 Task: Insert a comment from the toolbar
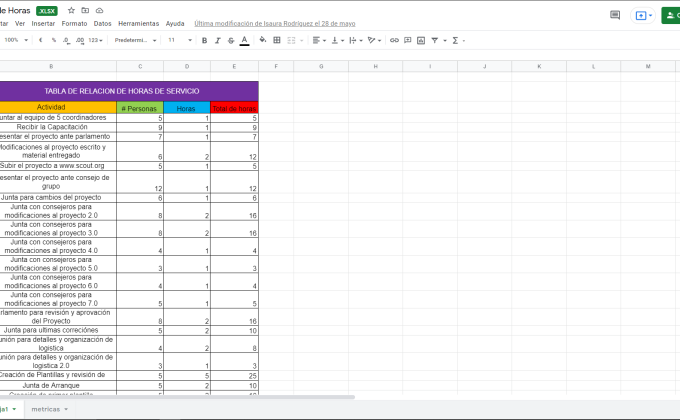(408, 40)
